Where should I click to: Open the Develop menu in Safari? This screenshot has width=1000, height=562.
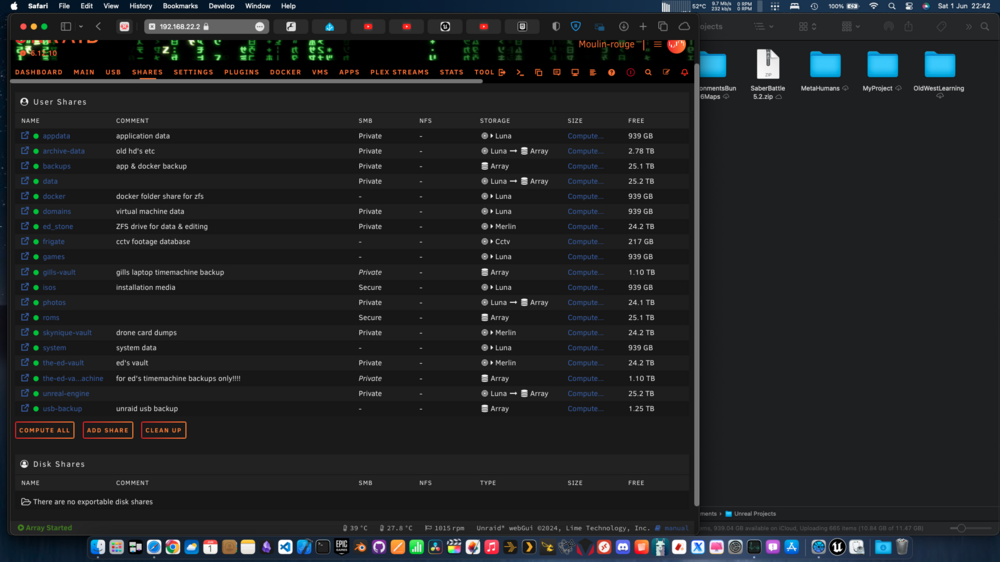point(221,6)
